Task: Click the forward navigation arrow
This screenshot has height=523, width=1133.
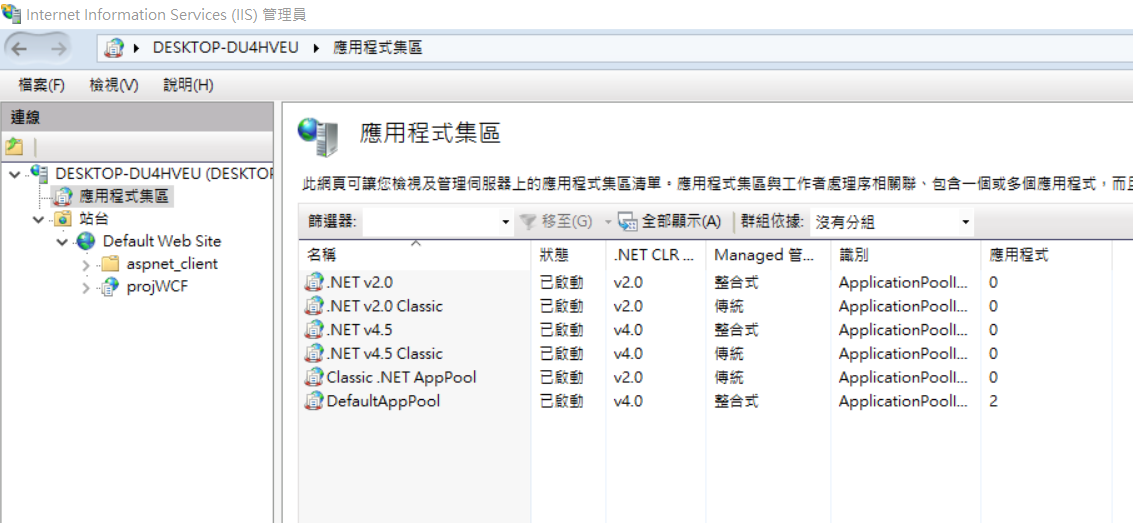Action: point(58,48)
